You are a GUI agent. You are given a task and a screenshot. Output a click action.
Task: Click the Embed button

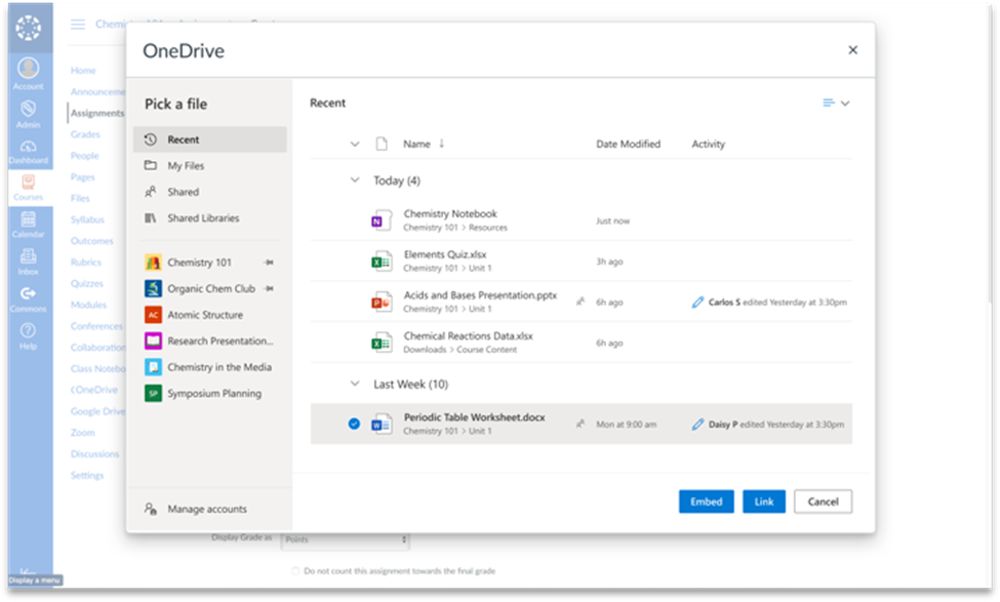click(706, 502)
